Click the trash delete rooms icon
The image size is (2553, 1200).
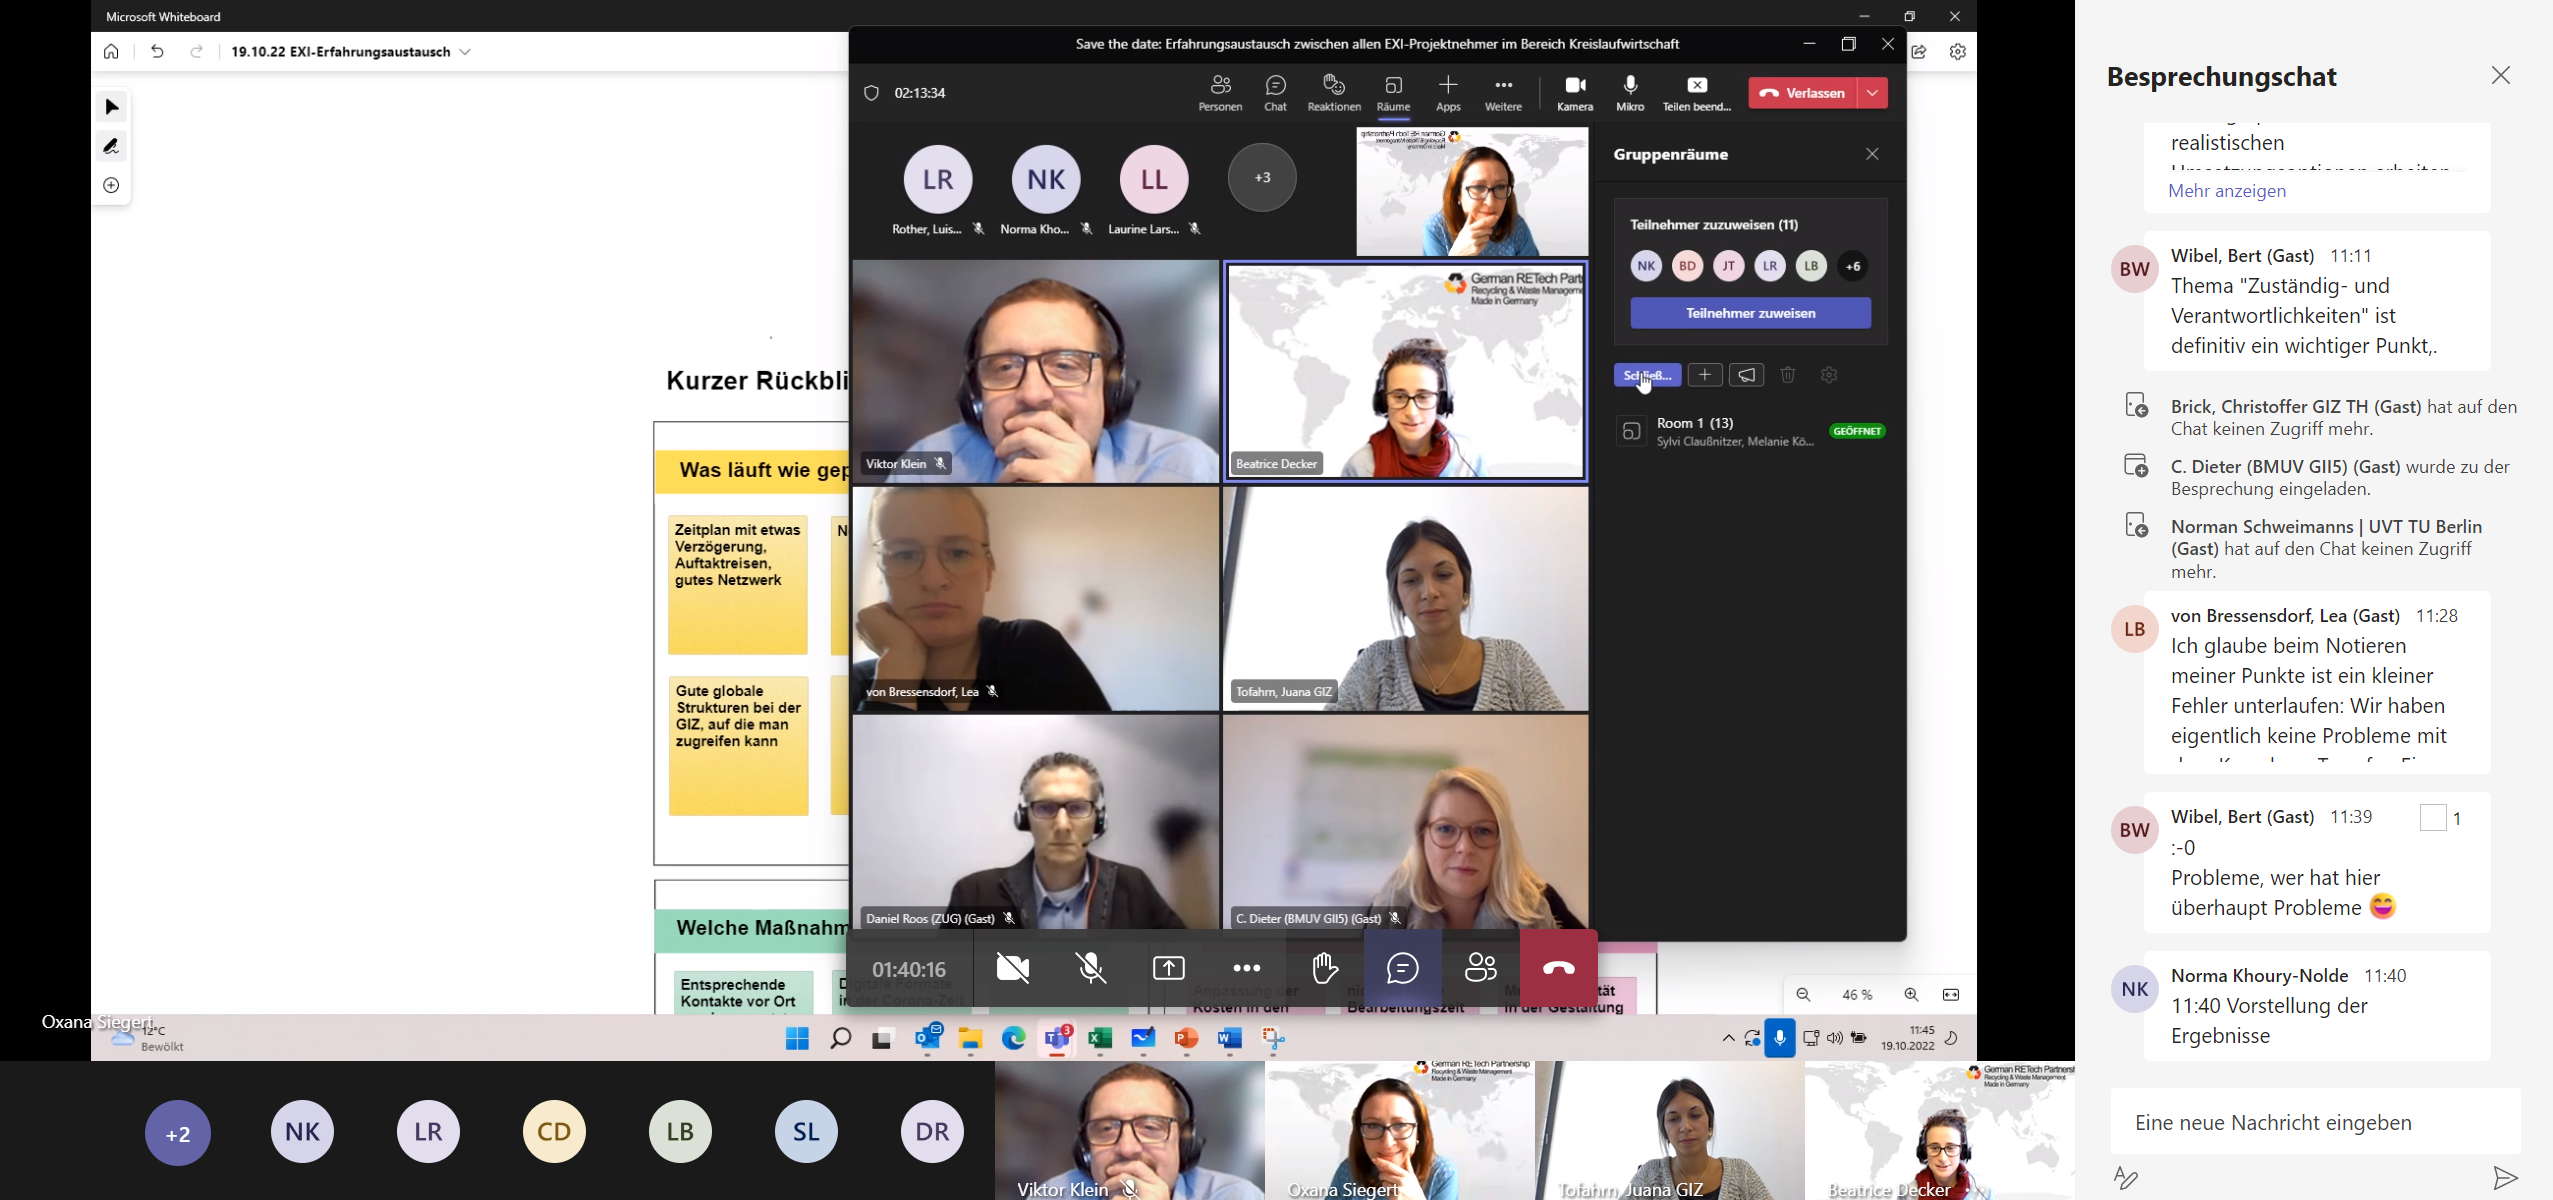point(1788,375)
